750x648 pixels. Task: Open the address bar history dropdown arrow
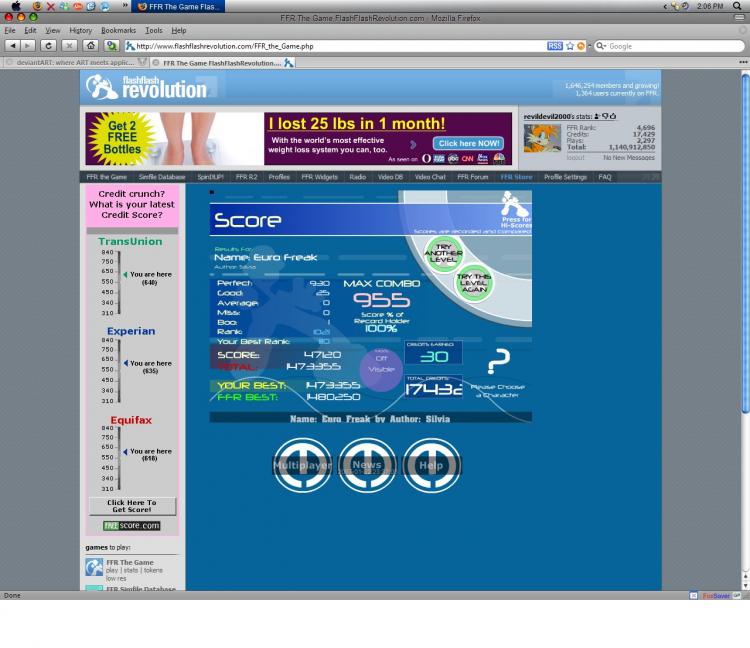590,46
